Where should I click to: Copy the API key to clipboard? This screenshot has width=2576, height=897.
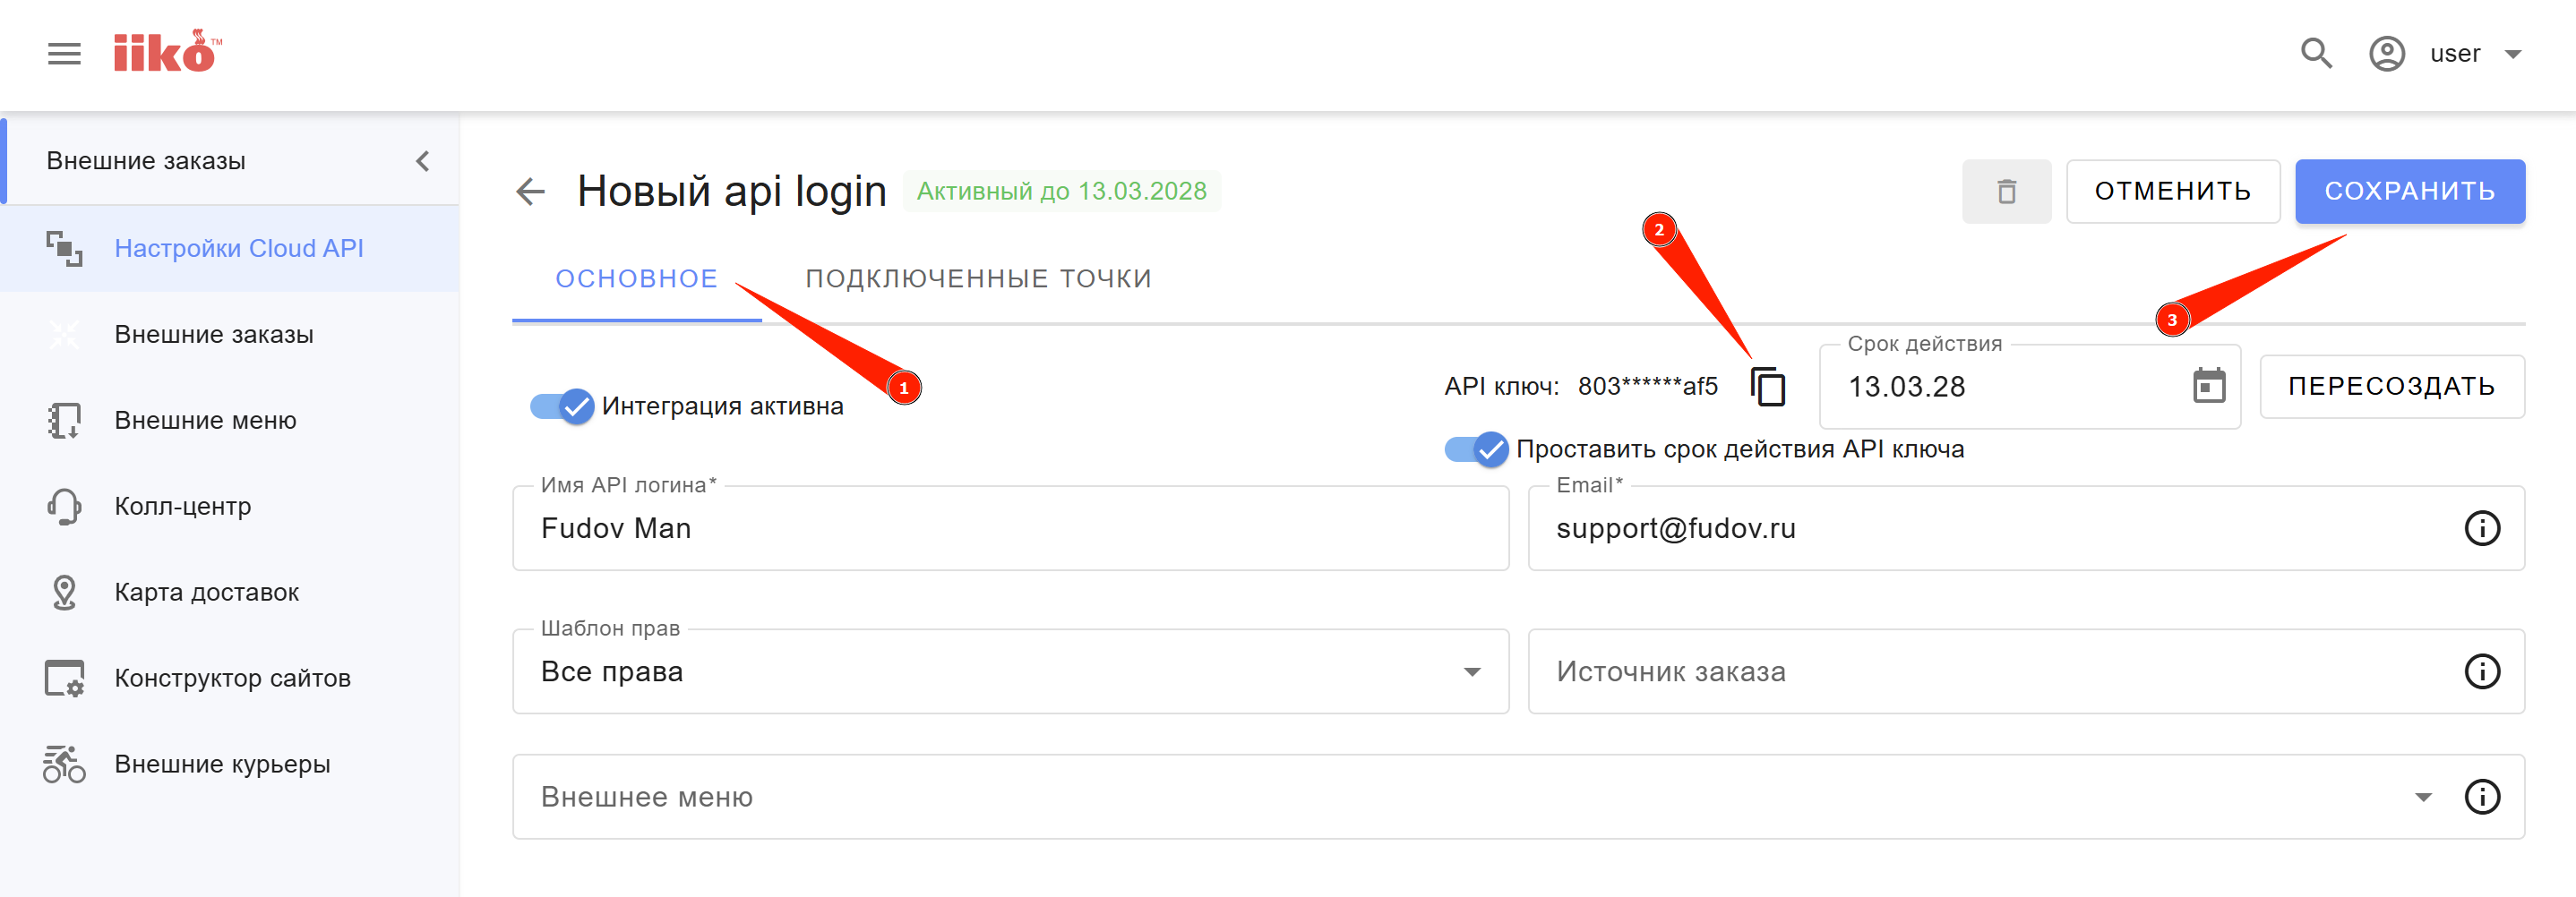1767,387
